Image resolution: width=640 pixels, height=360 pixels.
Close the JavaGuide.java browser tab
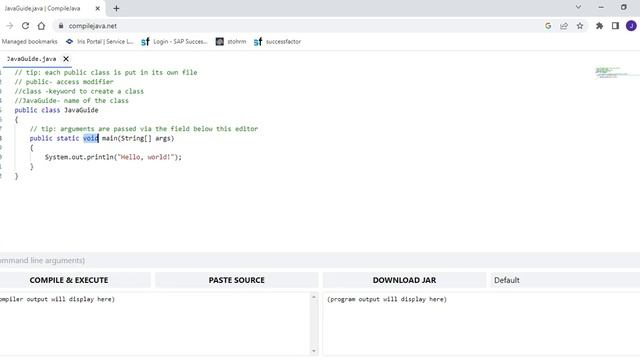click(98, 8)
